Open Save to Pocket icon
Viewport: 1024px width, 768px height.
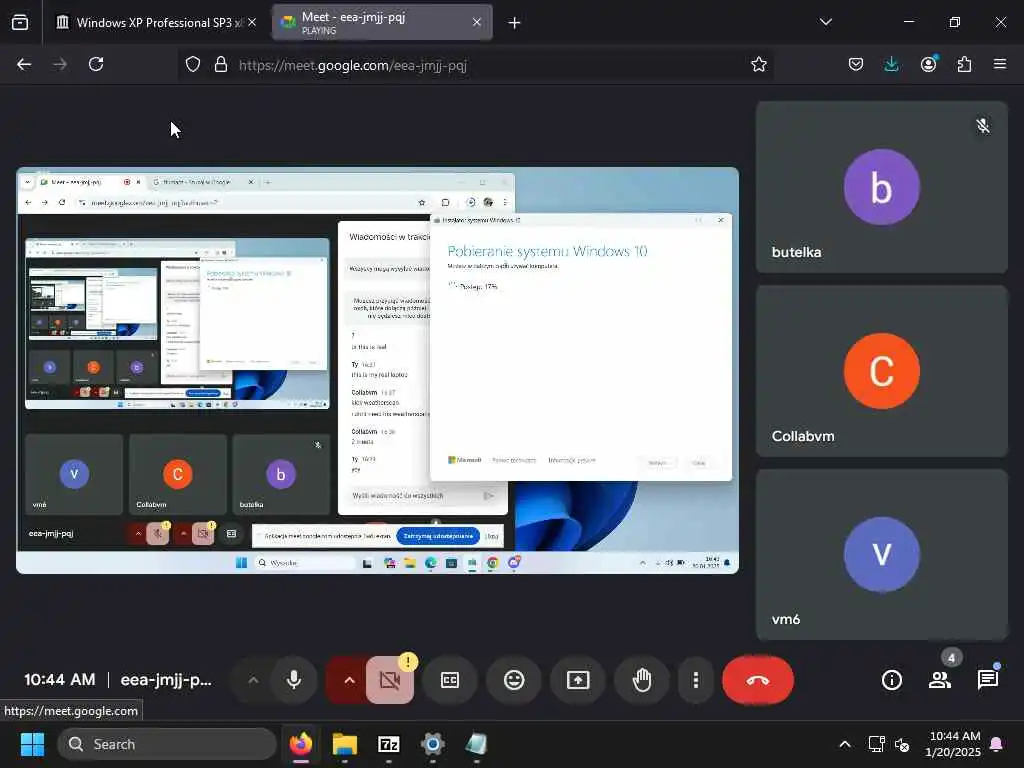coord(856,64)
